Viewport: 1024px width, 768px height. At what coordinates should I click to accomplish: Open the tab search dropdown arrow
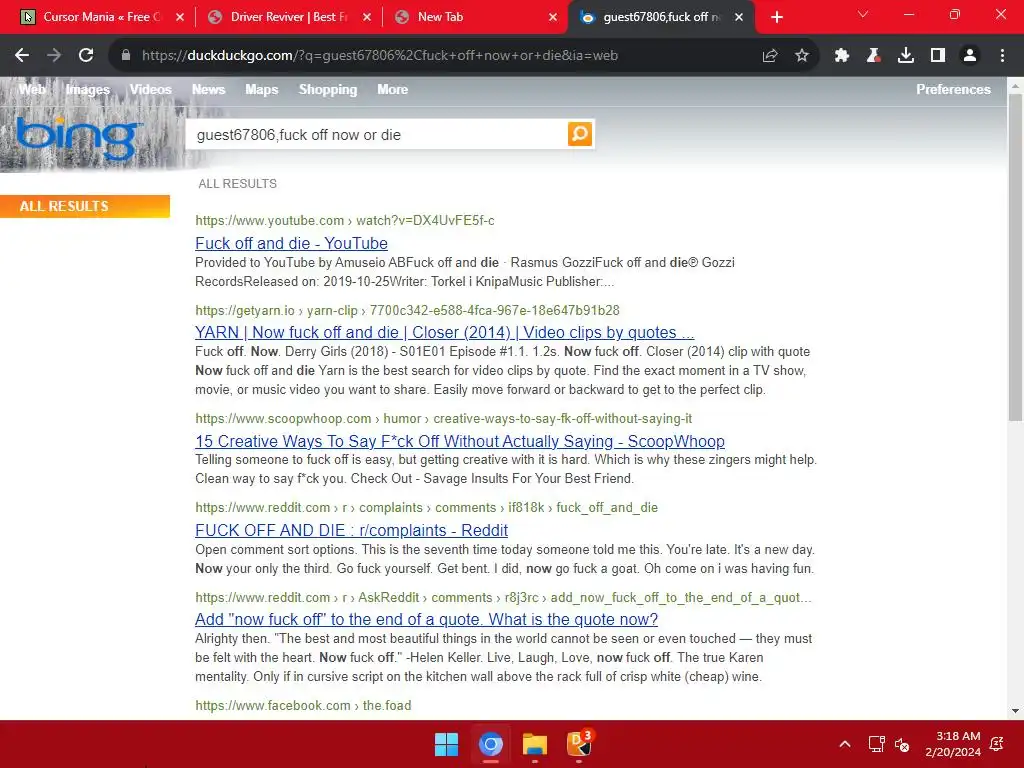(863, 14)
